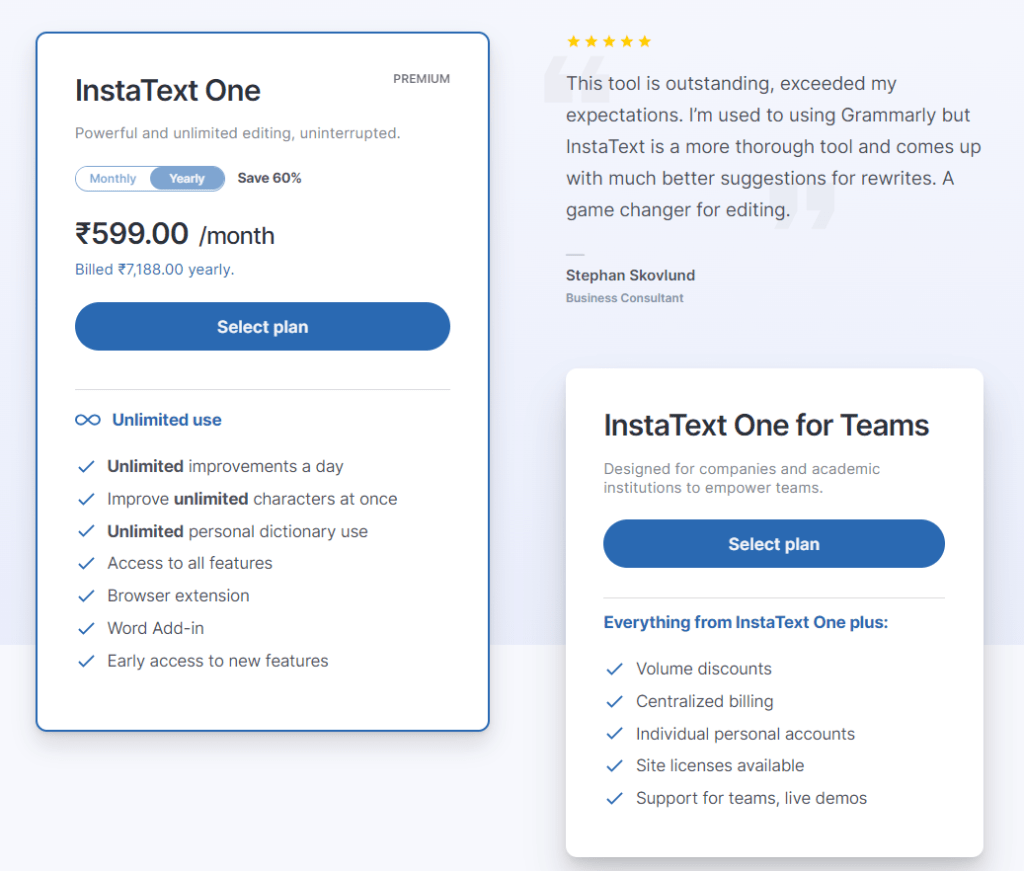Click Site licenses available text
1024x871 pixels.
pos(720,766)
